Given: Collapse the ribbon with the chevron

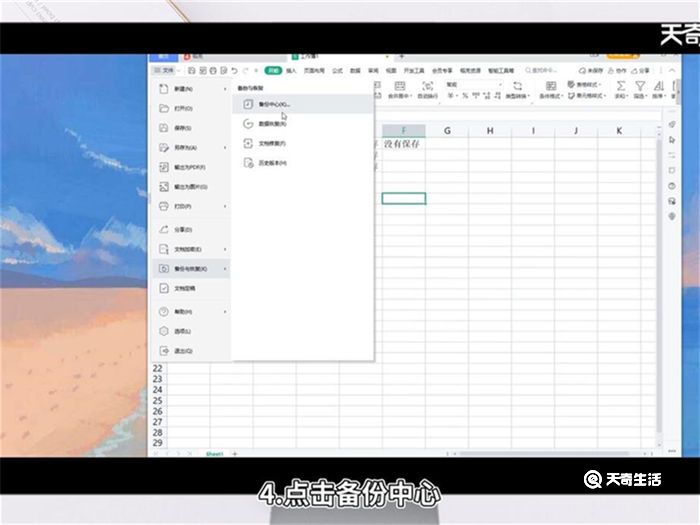Looking at the screenshot, I should tap(672, 71).
